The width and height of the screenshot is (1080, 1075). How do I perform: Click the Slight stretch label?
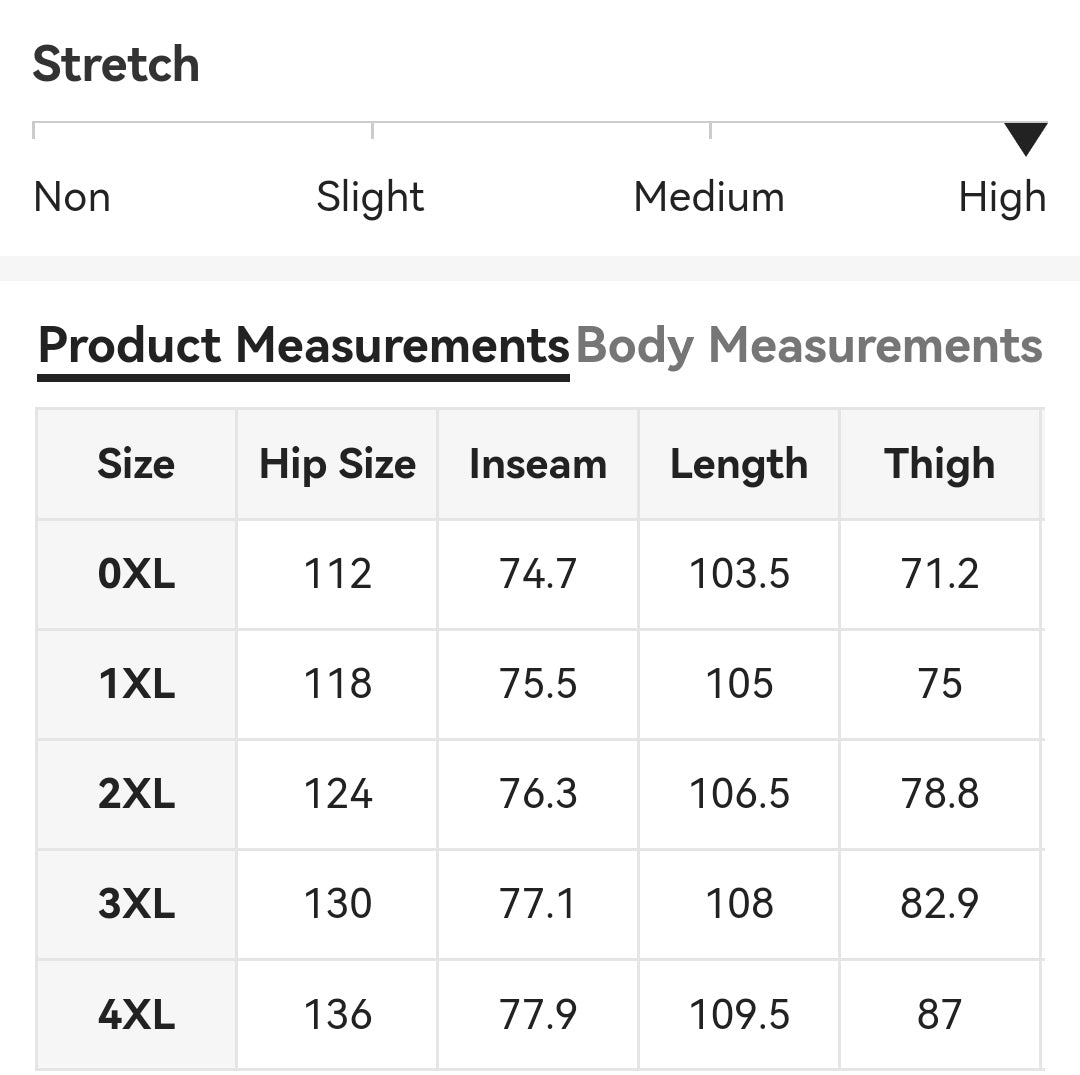[370, 197]
